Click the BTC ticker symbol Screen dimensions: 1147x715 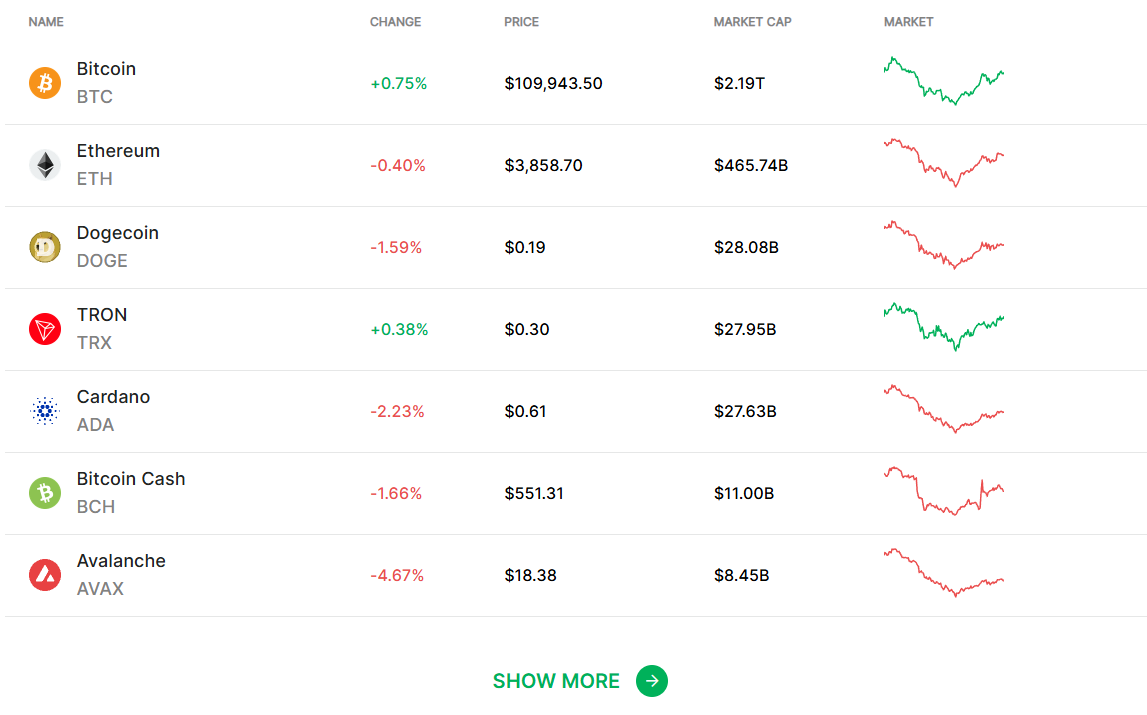coord(94,97)
